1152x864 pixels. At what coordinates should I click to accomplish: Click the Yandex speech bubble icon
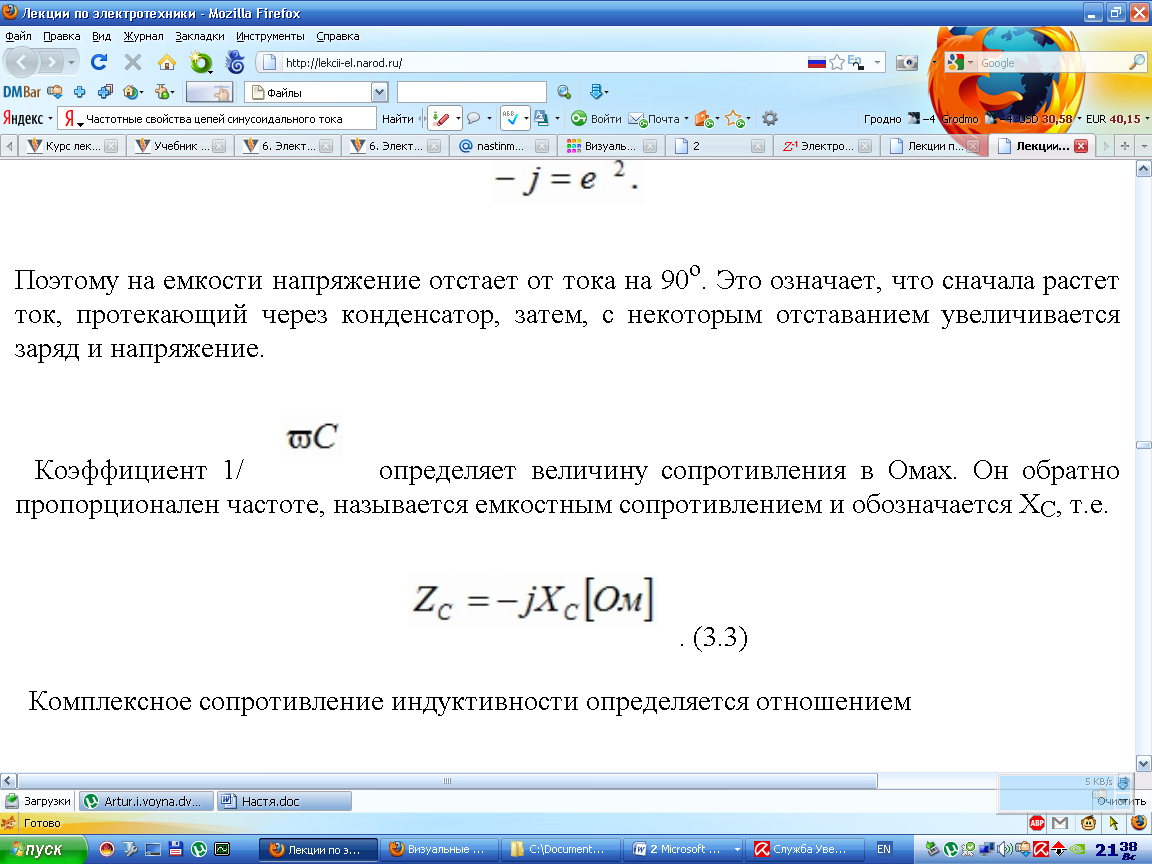[474, 118]
